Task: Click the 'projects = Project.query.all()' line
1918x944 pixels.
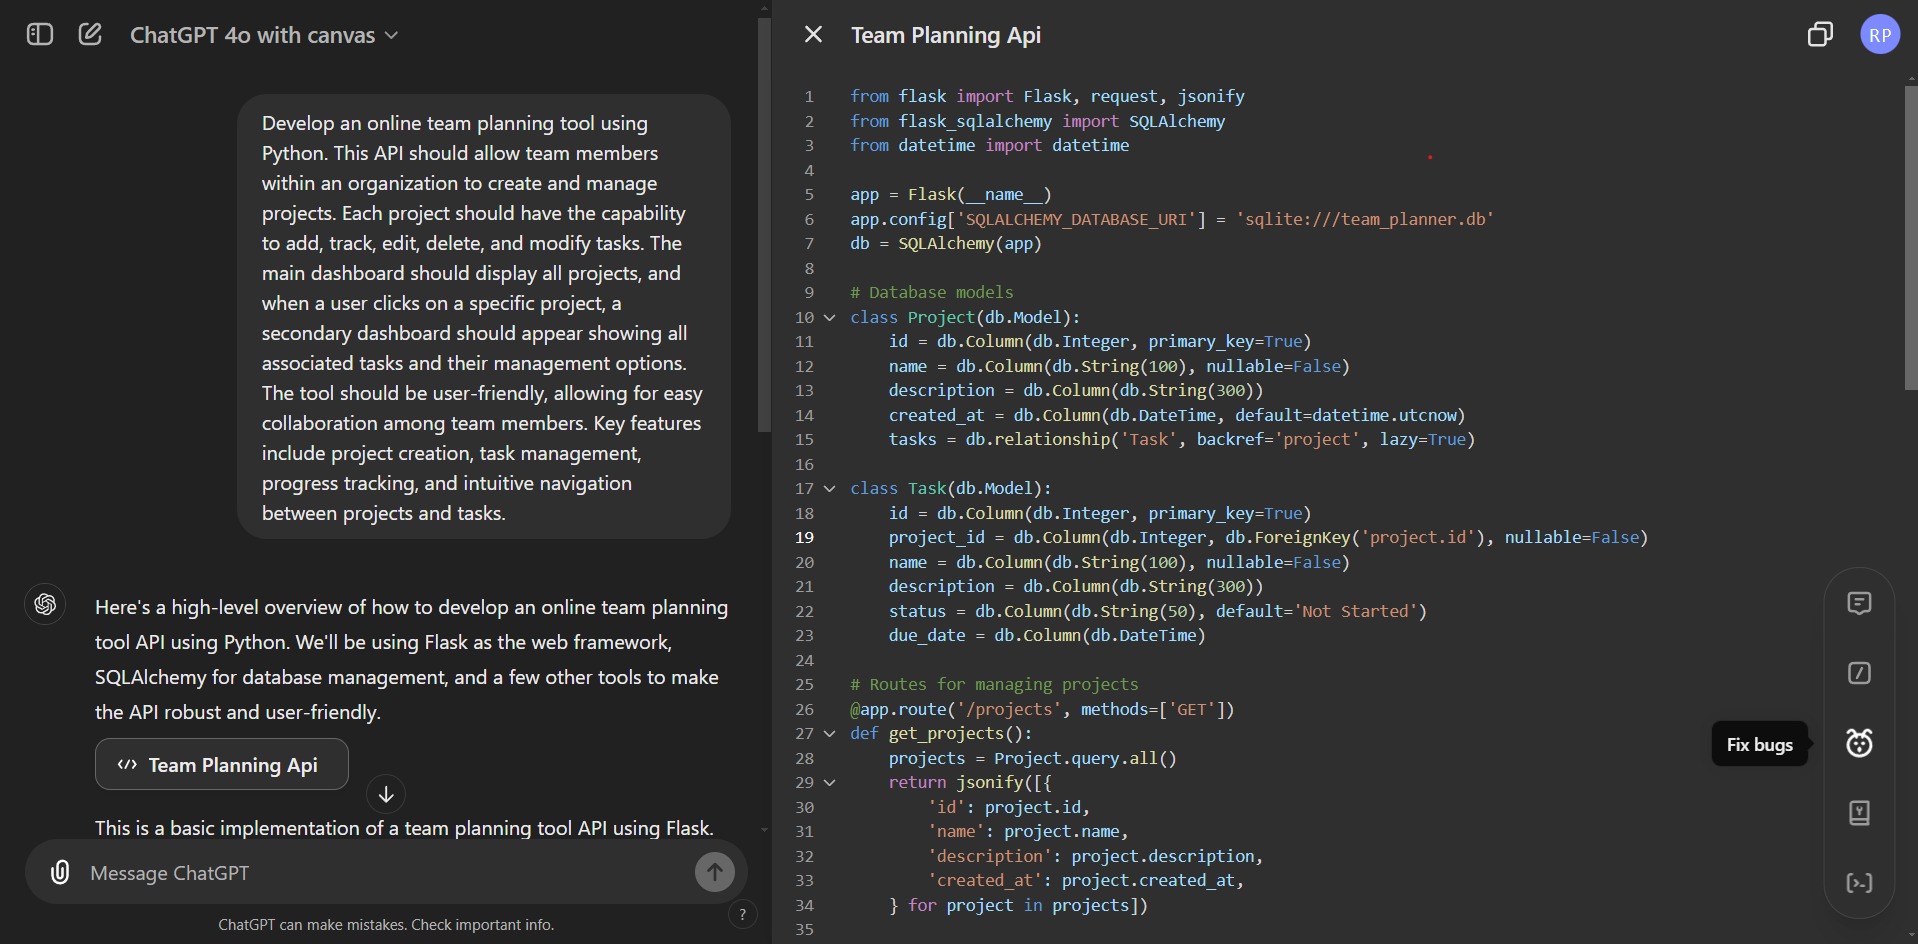Action: pos(1033,758)
